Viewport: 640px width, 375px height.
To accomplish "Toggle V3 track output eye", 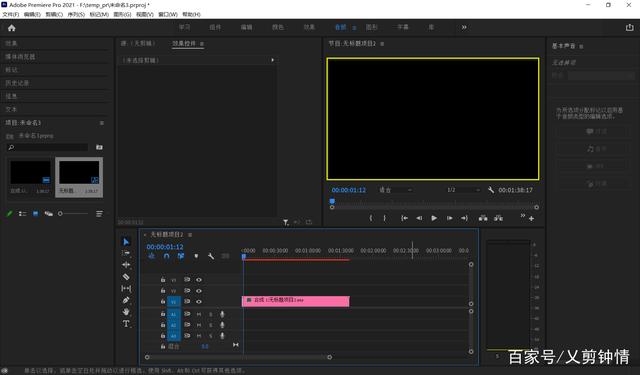I will coord(199,280).
